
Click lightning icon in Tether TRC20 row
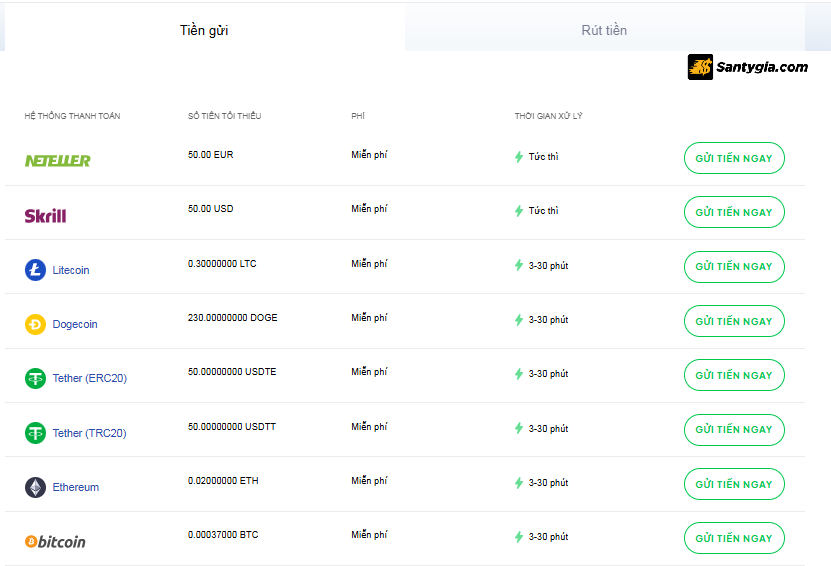tap(519, 428)
